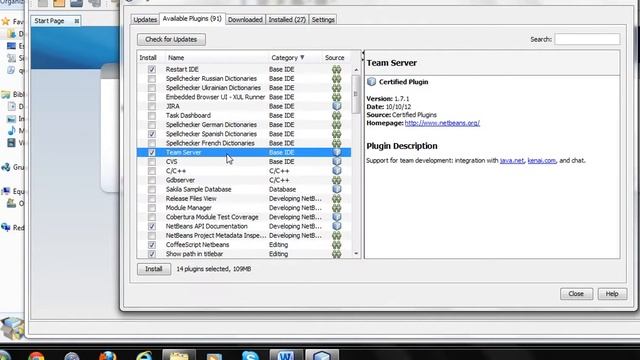Select the NetBeans Project Metadata Inspector row
Screen dimensions: 640x360
click(244, 235)
